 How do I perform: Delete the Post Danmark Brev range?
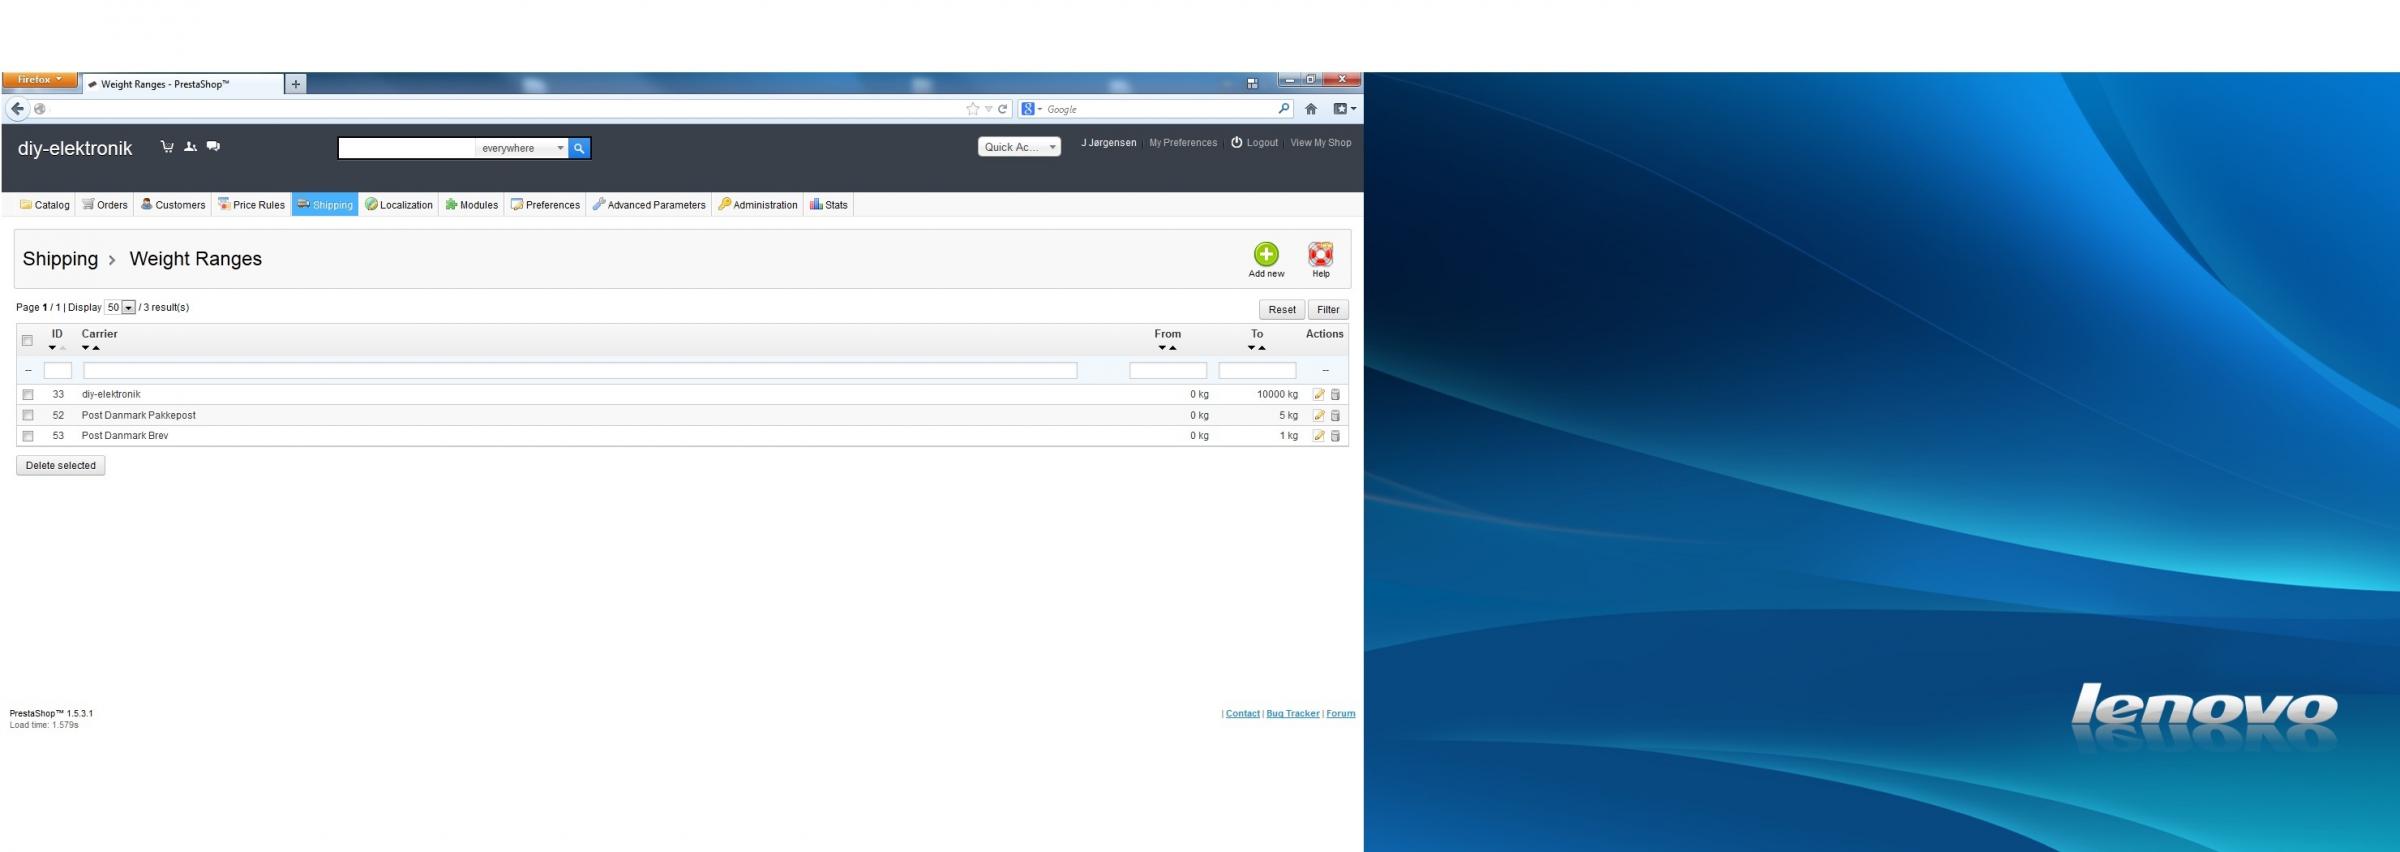[1335, 436]
